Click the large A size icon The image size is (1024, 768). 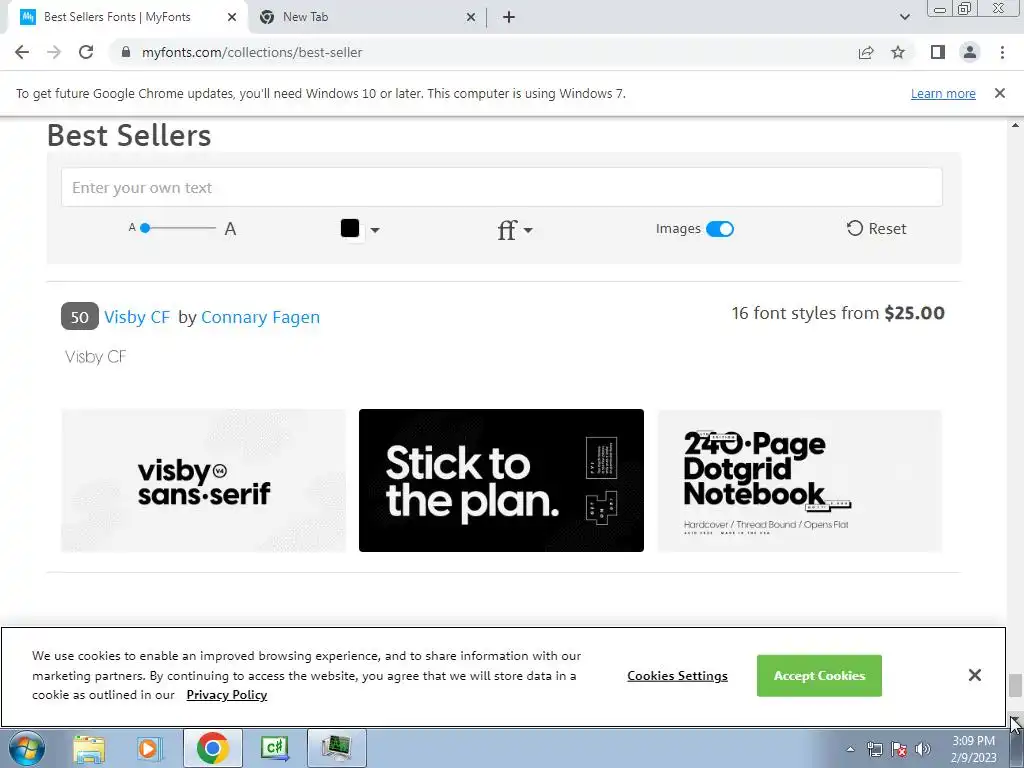pyautogui.click(x=230, y=229)
